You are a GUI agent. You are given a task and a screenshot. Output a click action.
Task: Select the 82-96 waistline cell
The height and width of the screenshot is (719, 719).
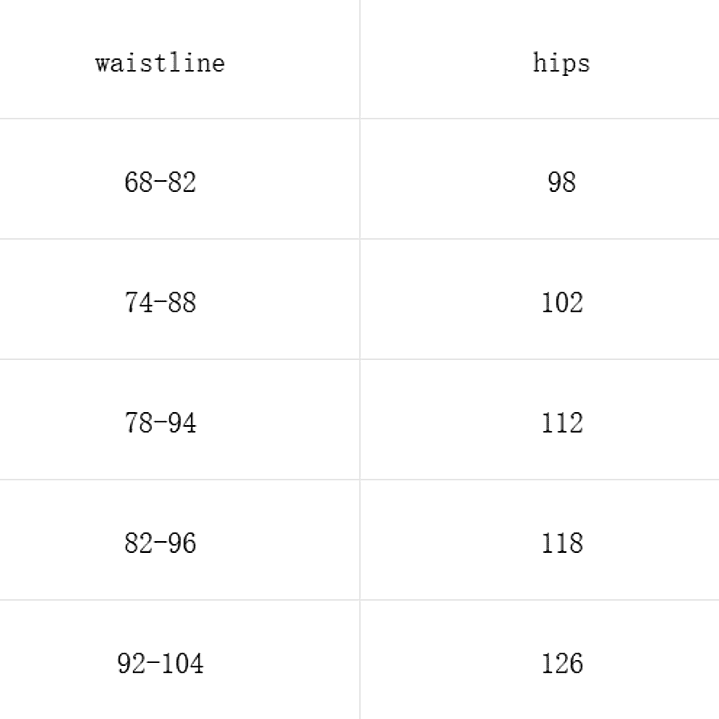160,543
